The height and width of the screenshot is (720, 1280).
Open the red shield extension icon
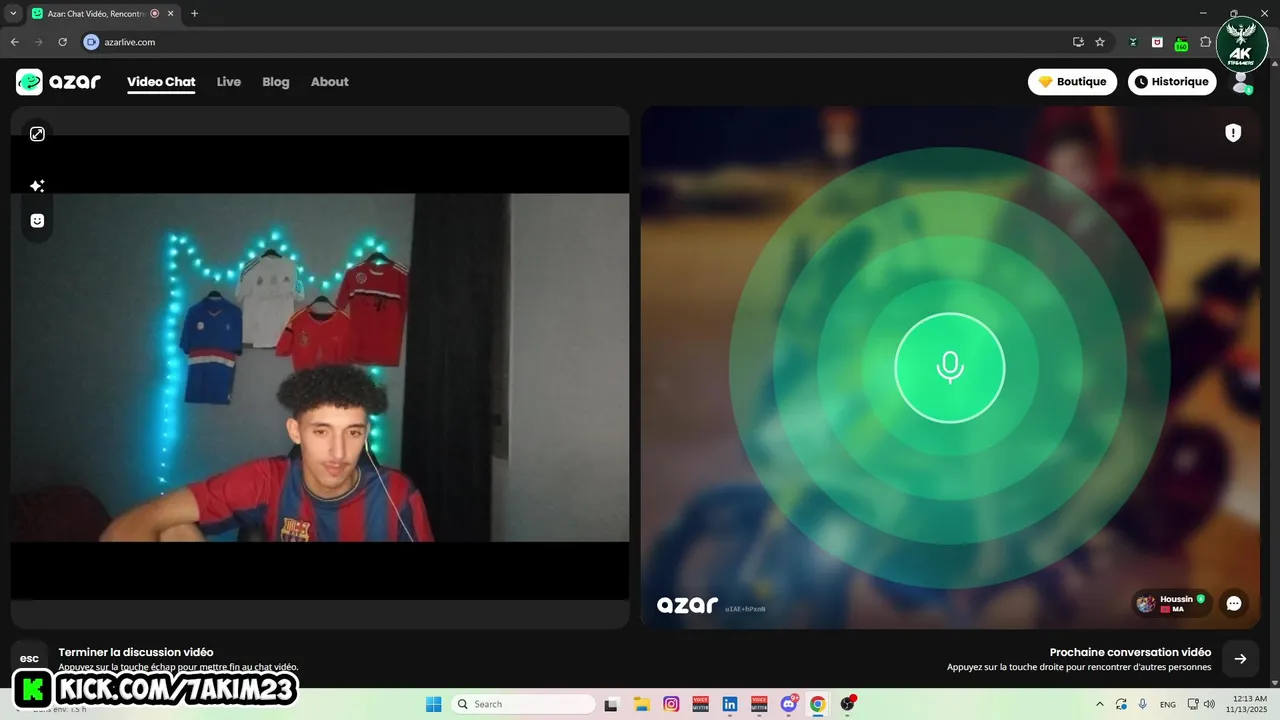pos(1157,42)
